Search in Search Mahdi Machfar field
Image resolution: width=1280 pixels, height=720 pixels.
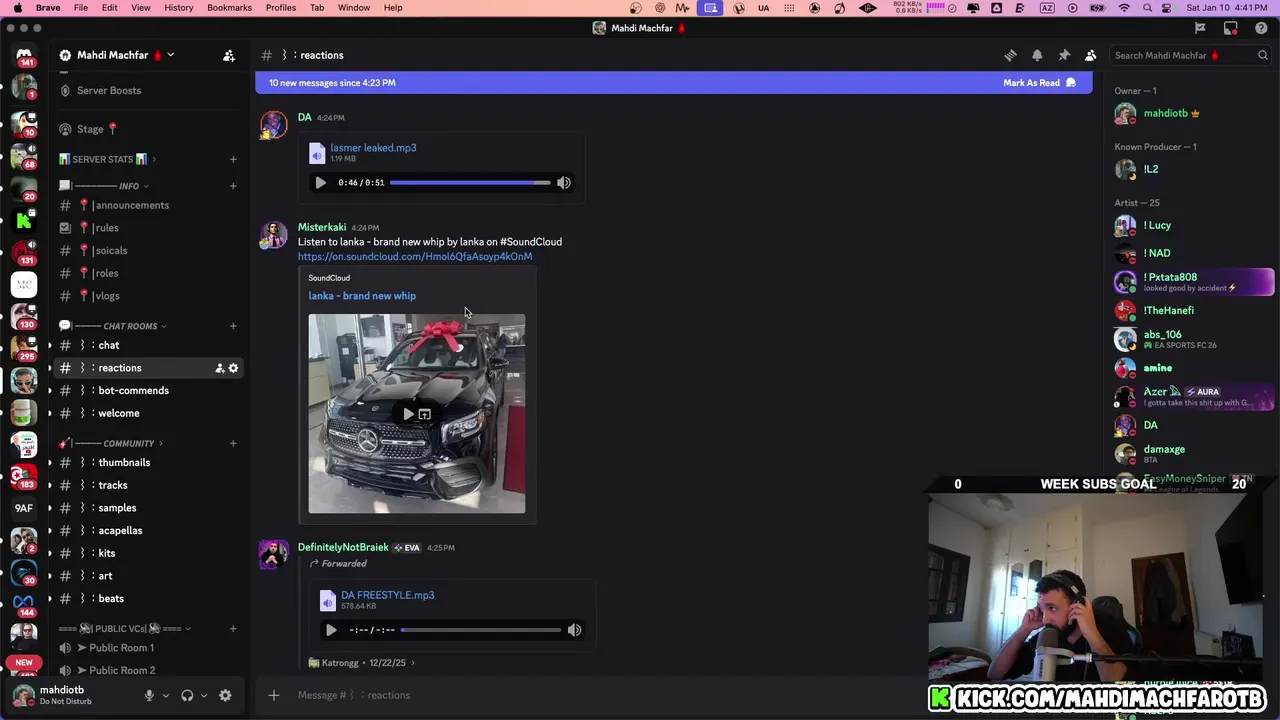coord(1190,55)
